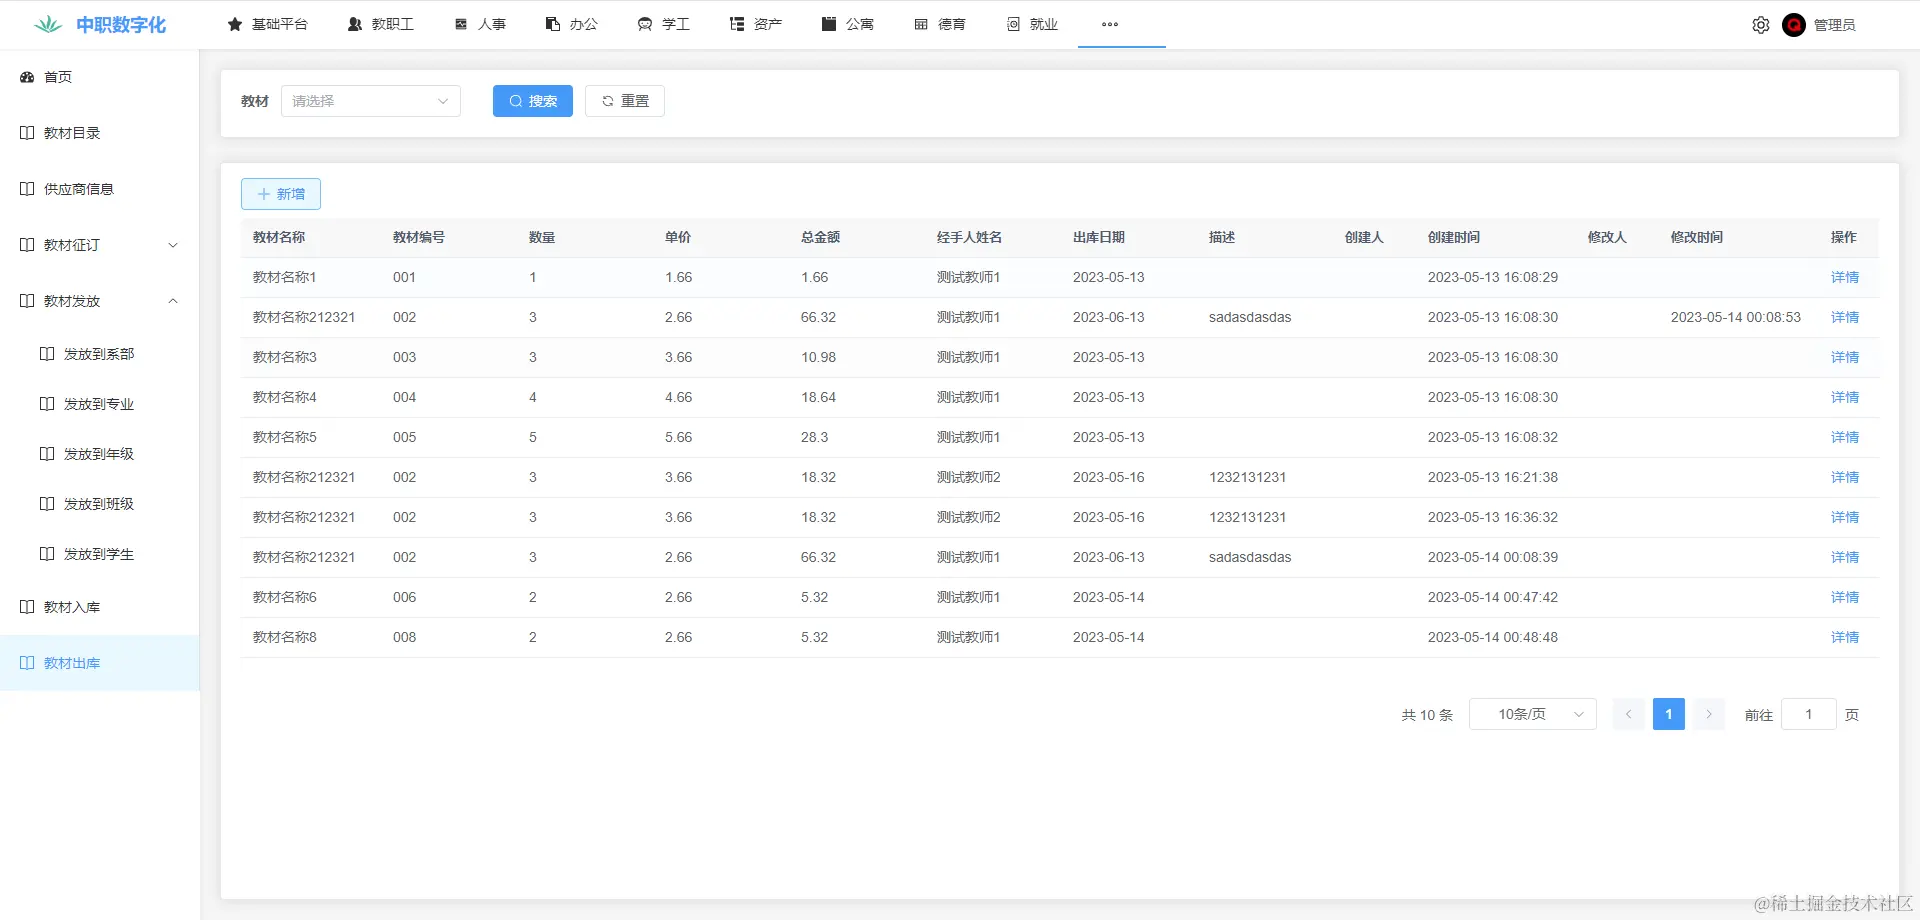
Task: Go to previous page arrow
Action: coord(1629,714)
